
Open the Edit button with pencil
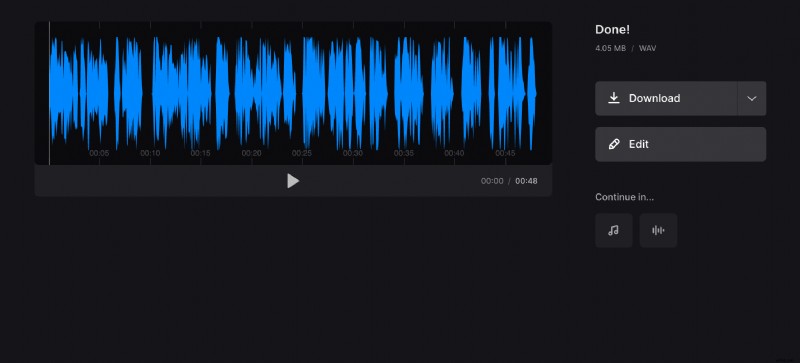pyautogui.click(x=681, y=144)
